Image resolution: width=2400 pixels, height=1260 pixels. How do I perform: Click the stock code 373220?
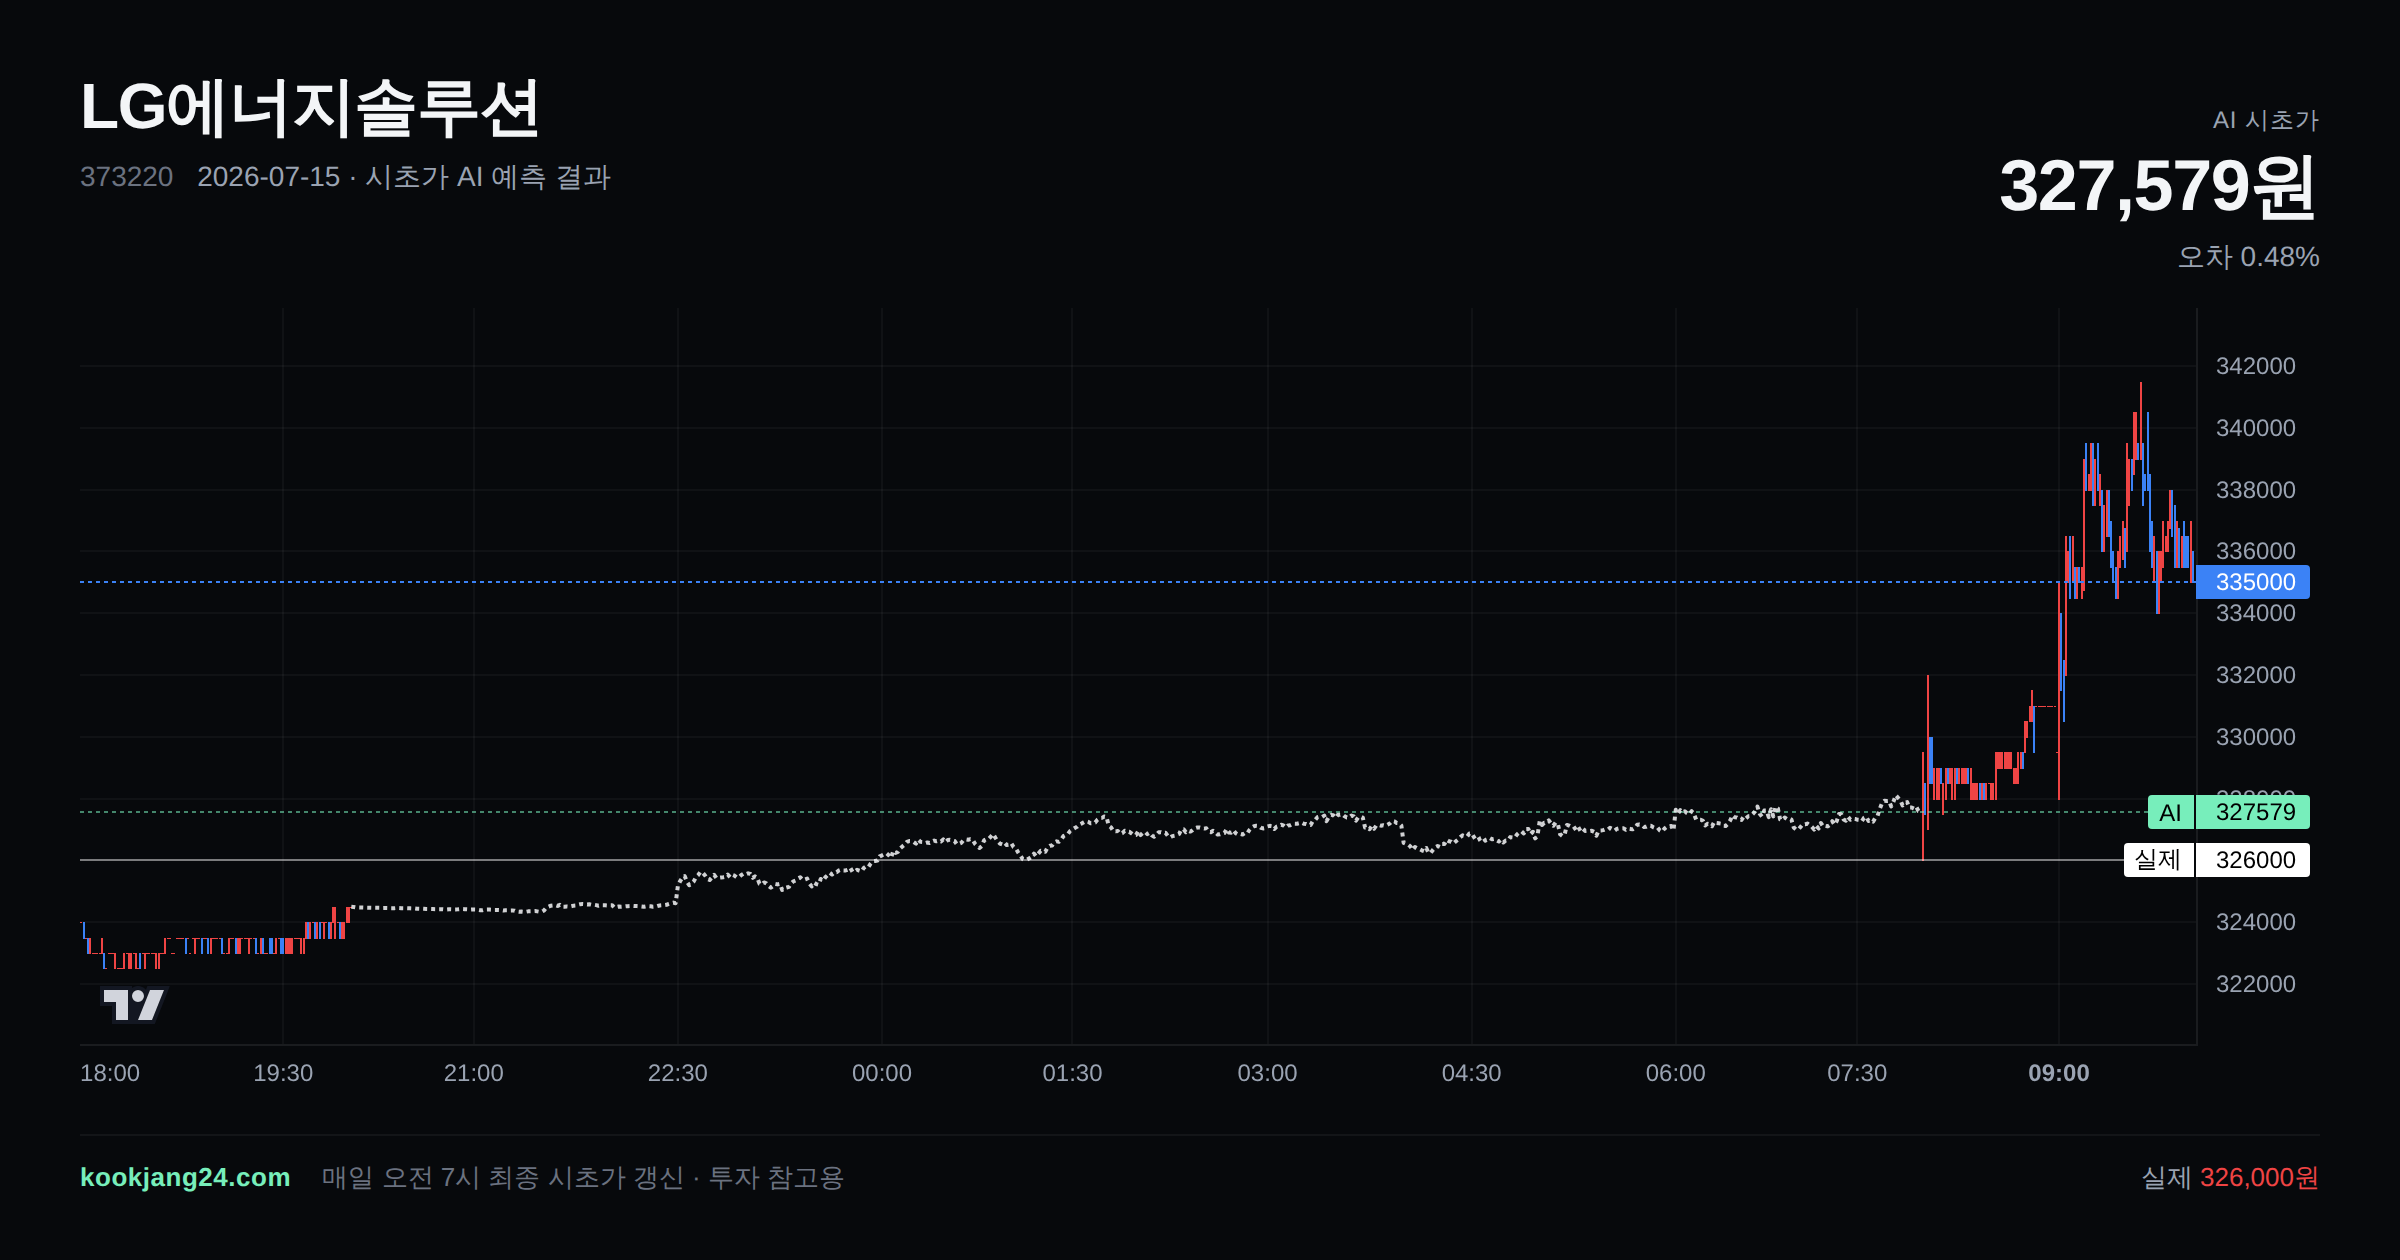126,177
